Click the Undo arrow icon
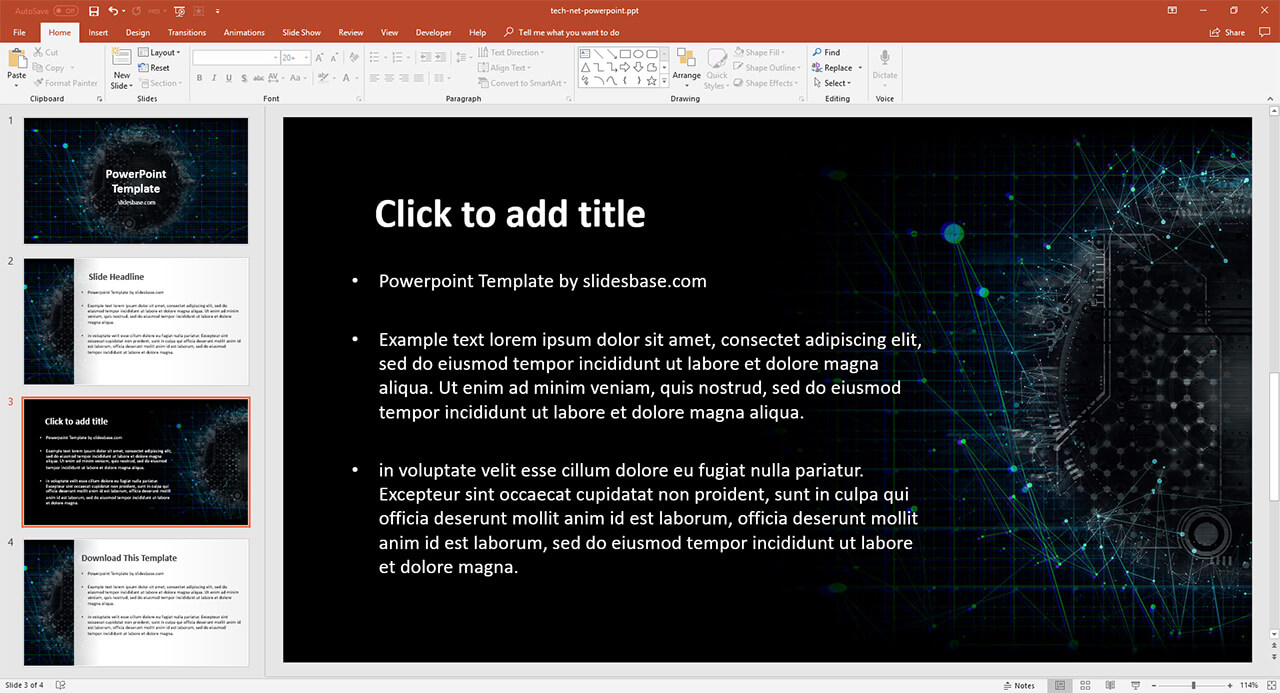This screenshot has height=693, width=1280. (x=113, y=10)
